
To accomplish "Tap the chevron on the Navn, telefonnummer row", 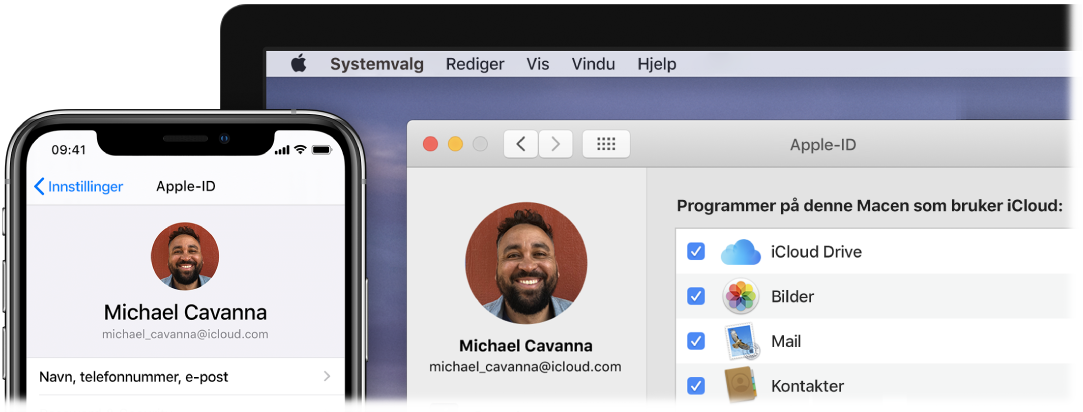I will (x=327, y=377).
